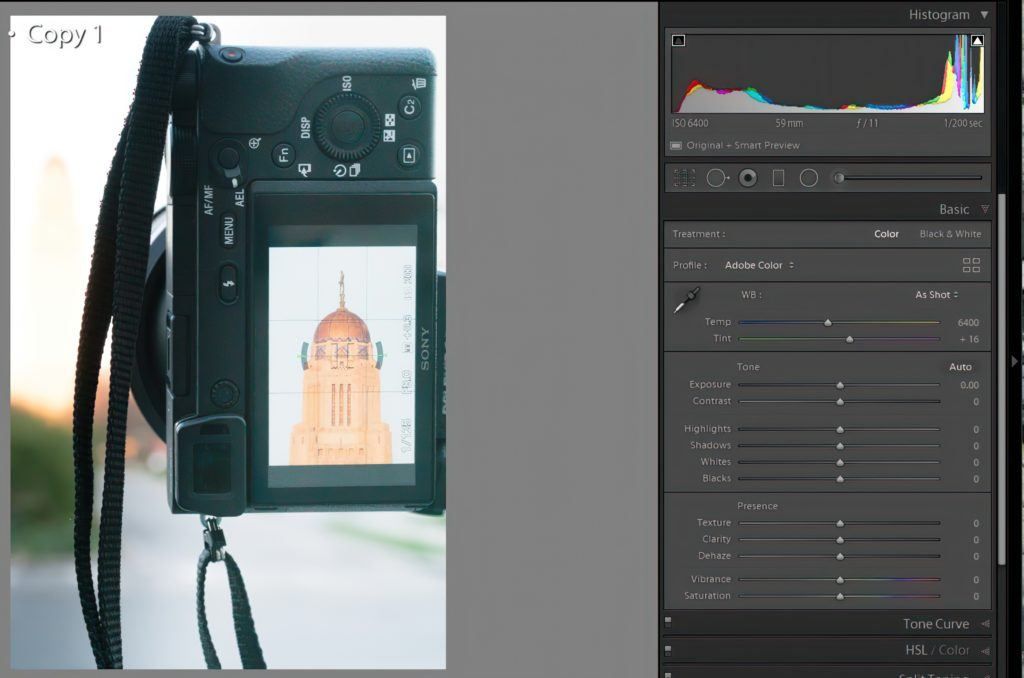Click the Contrast slider handle
The image size is (1024, 678).
(x=840, y=401)
